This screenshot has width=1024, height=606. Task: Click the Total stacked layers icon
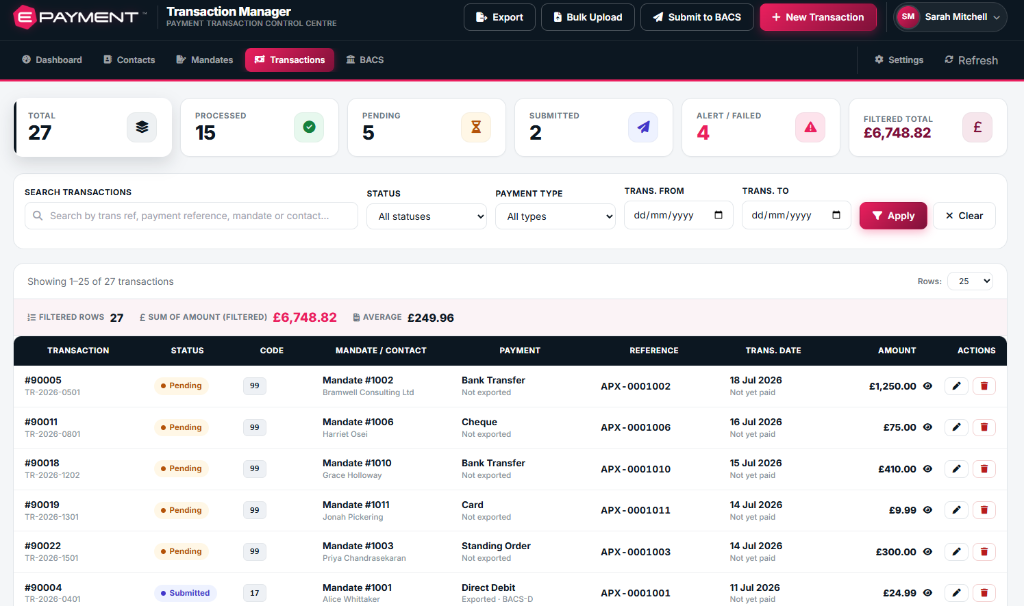[142, 127]
